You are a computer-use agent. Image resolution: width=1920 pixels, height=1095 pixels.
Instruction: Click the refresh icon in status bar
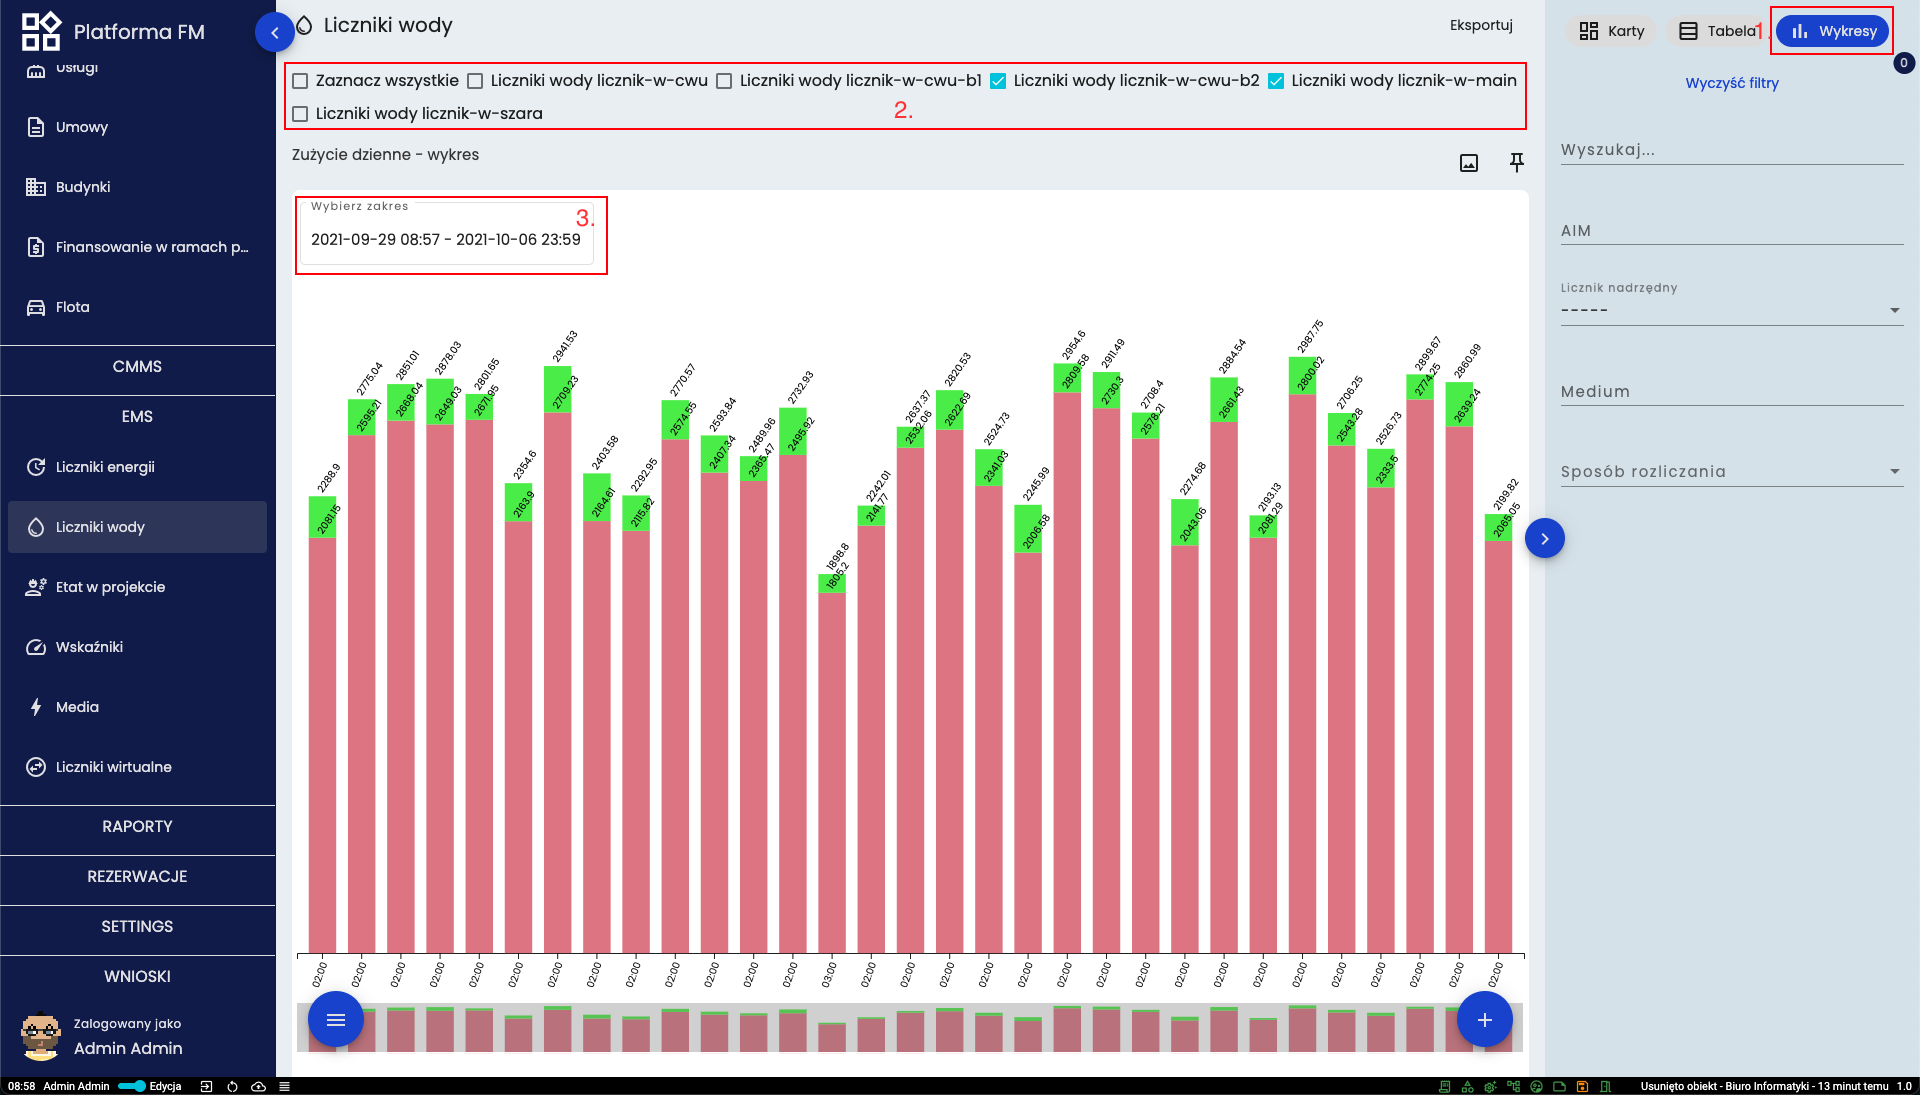click(232, 1086)
